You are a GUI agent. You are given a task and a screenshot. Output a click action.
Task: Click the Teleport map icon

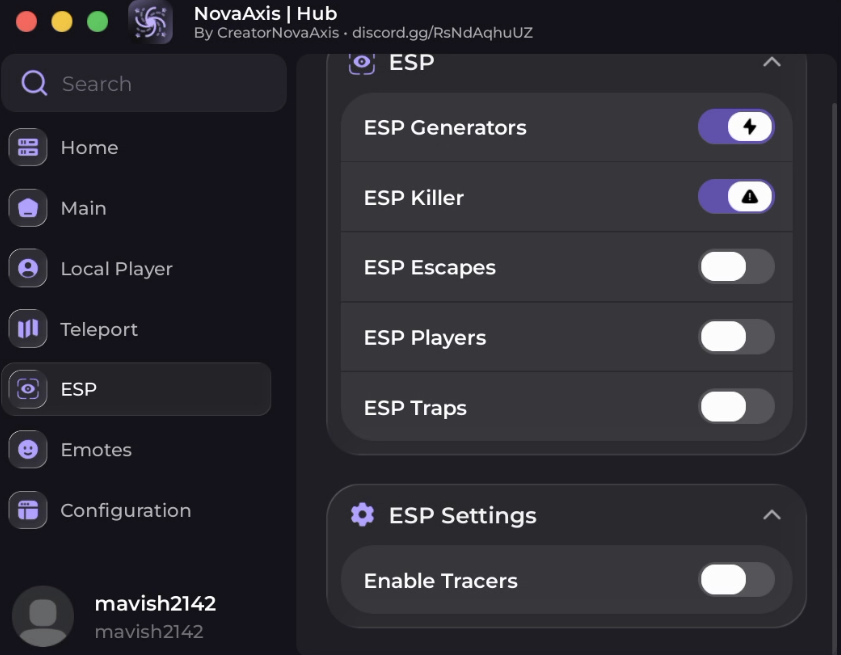28,329
